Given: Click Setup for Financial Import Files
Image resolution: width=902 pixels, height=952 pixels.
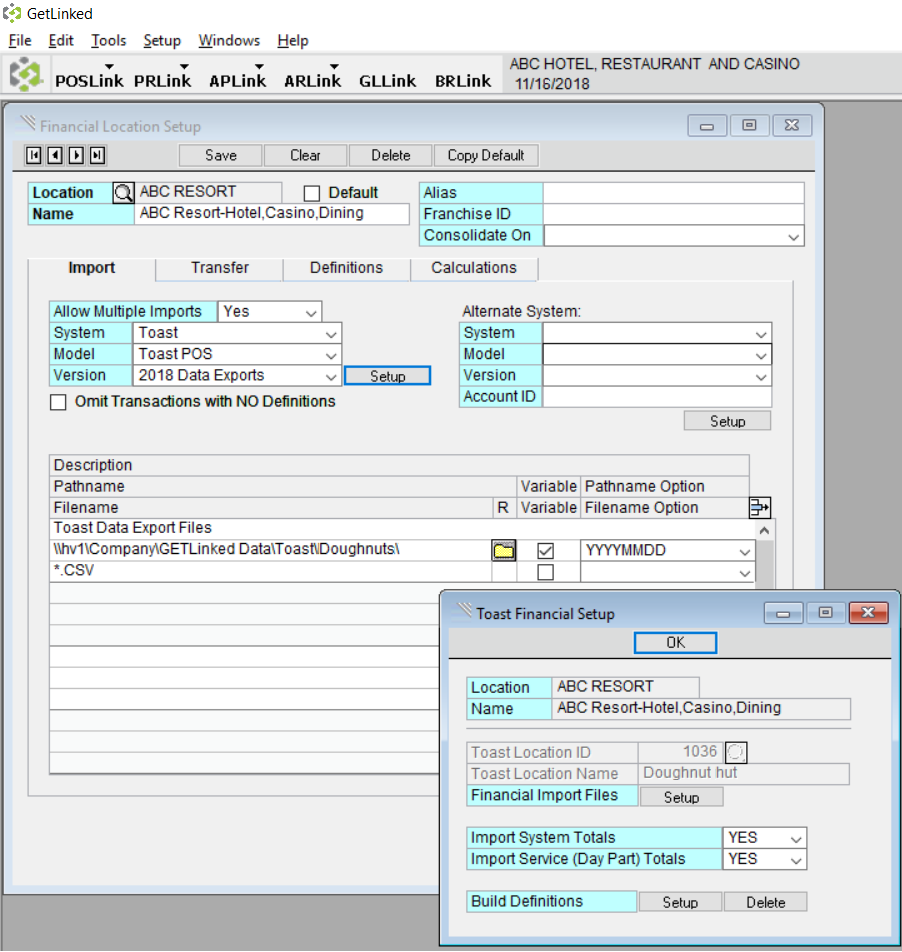Looking at the screenshot, I should [681, 797].
